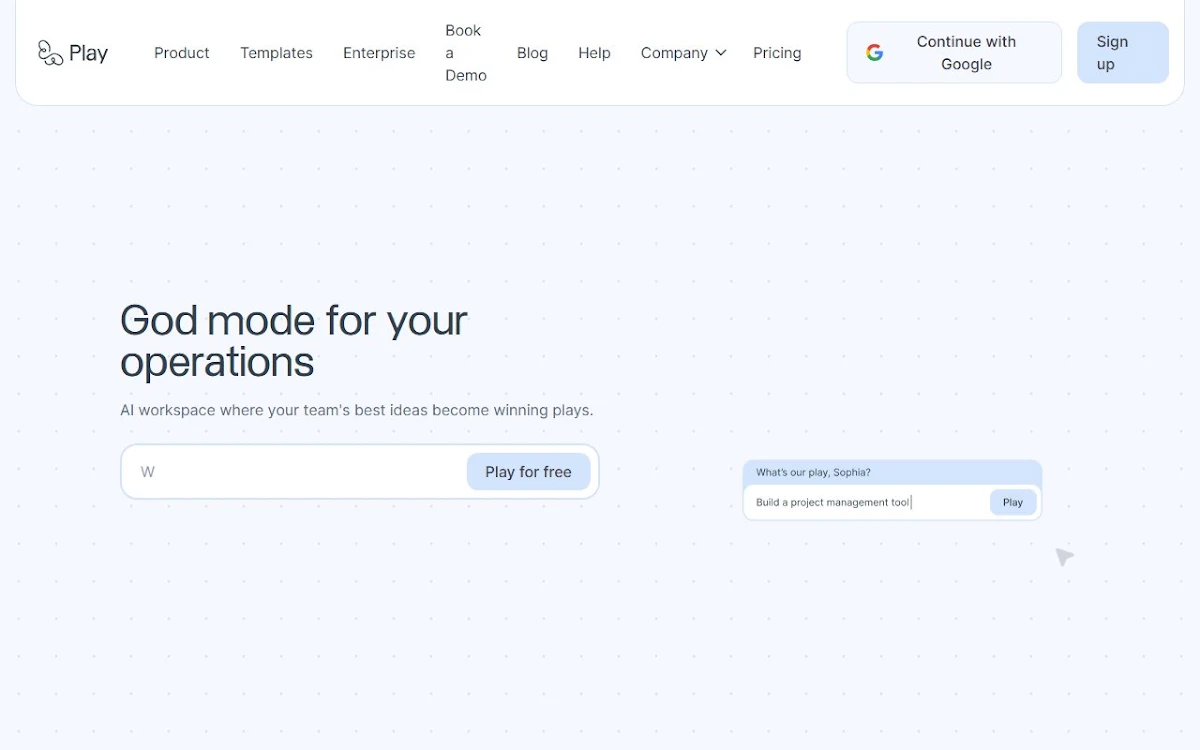This screenshot has width=1200, height=750.
Task: Continue with Google sign-in button
Action: pyautogui.click(x=954, y=53)
